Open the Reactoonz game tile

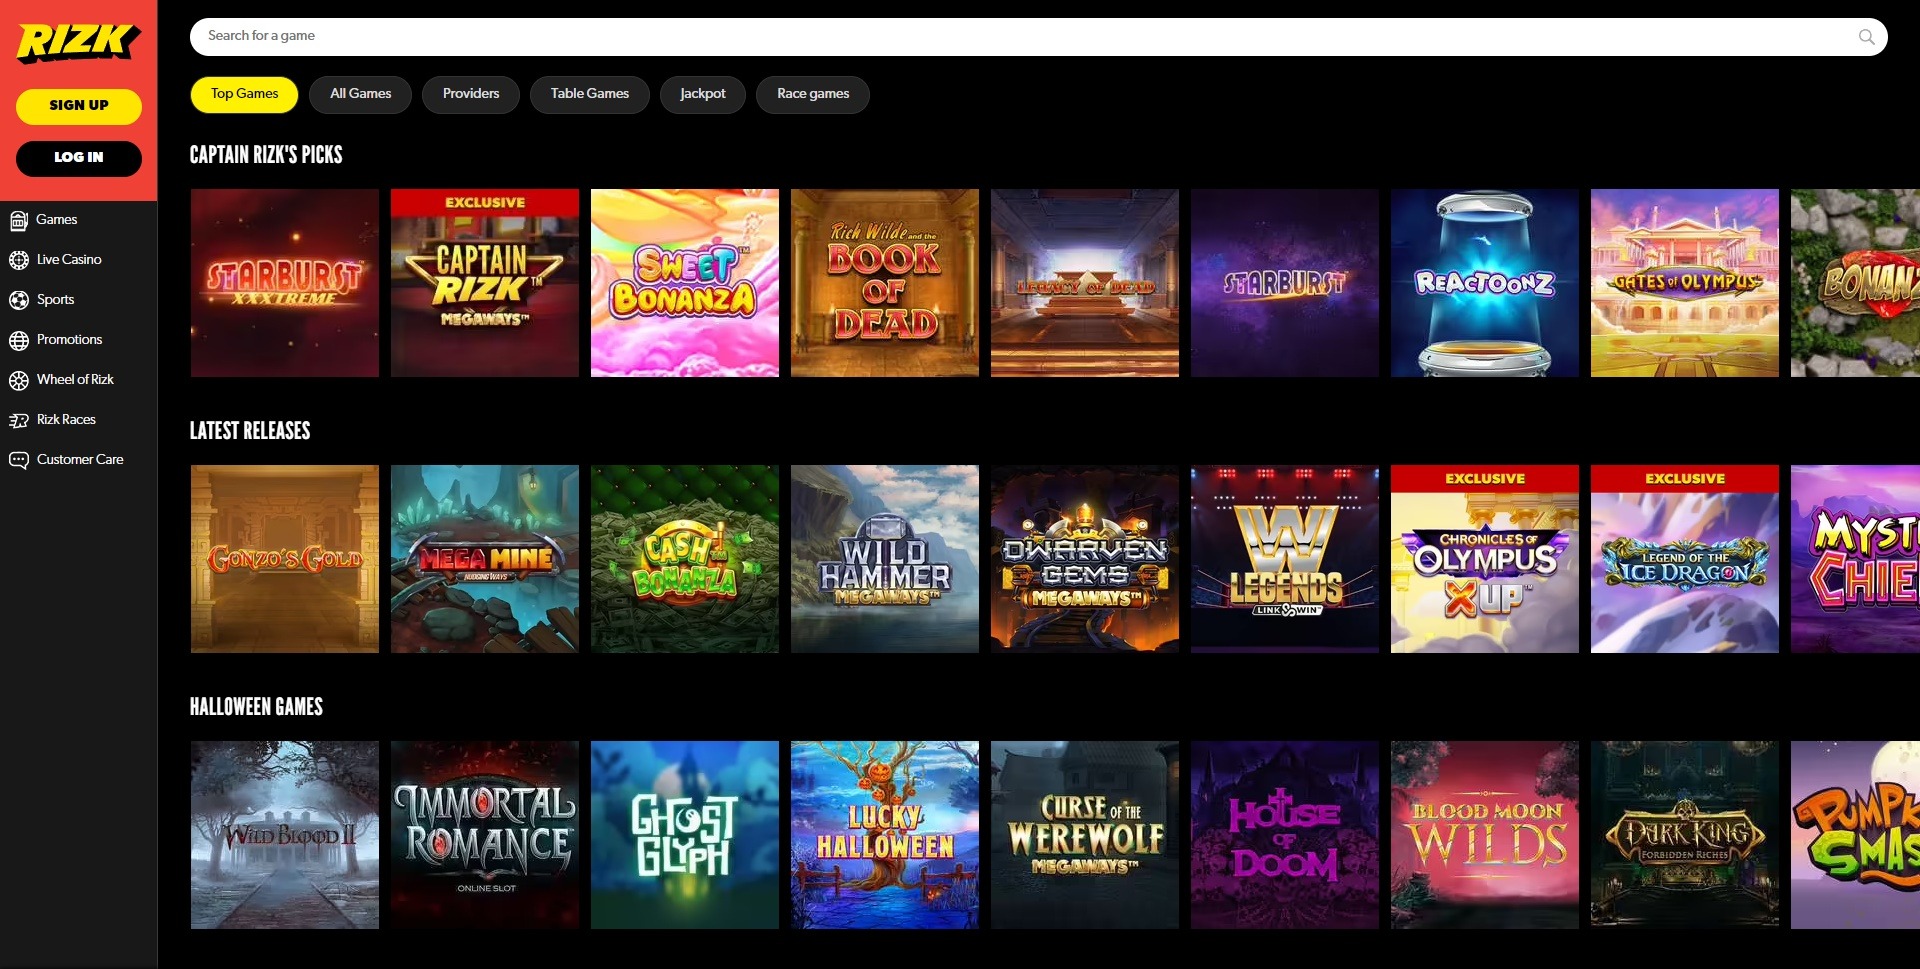(1485, 283)
